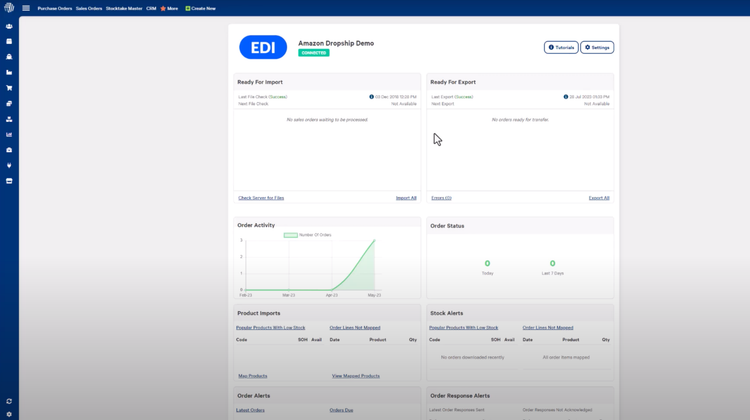Open the gear settings icon in sidebar
750x420 pixels.
pos(9,414)
